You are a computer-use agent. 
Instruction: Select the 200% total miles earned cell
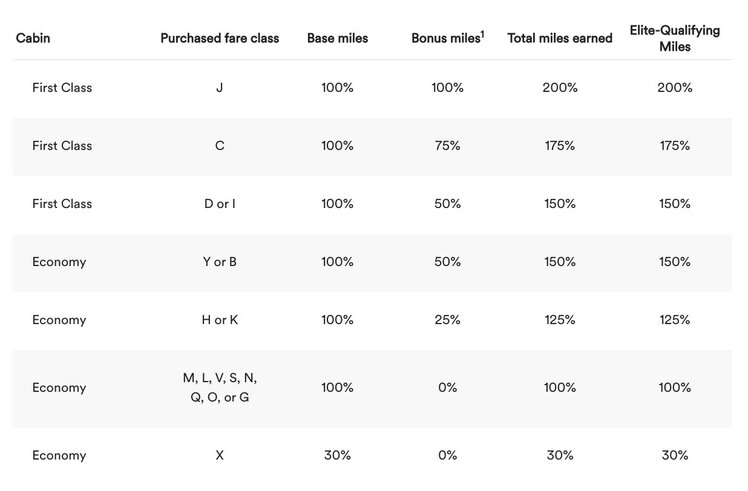click(x=560, y=88)
